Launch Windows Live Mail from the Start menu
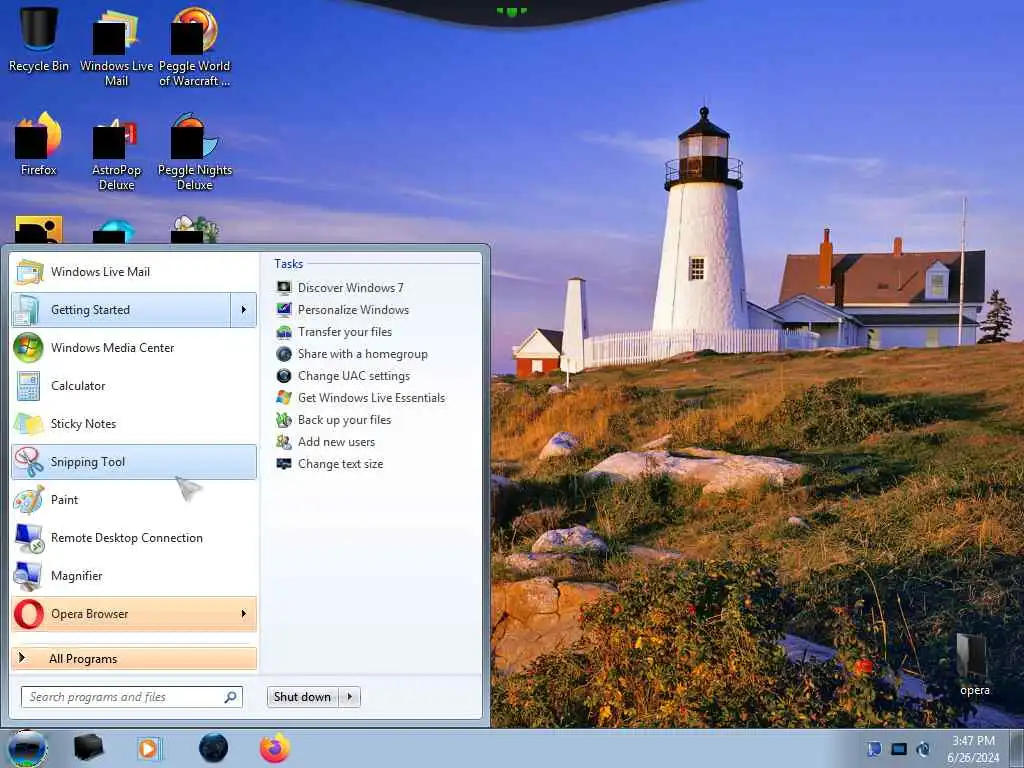The height and width of the screenshot is (768, 1024). pos(134,272)
